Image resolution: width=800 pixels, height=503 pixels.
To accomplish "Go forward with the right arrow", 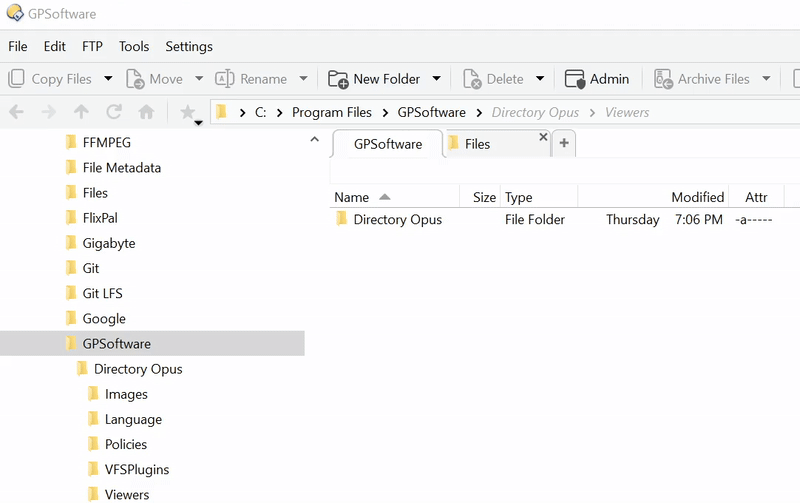I will click(49, 112).
